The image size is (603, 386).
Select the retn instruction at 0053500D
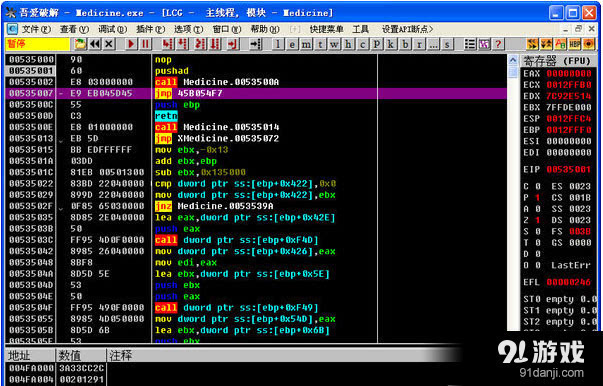(166, 116)
